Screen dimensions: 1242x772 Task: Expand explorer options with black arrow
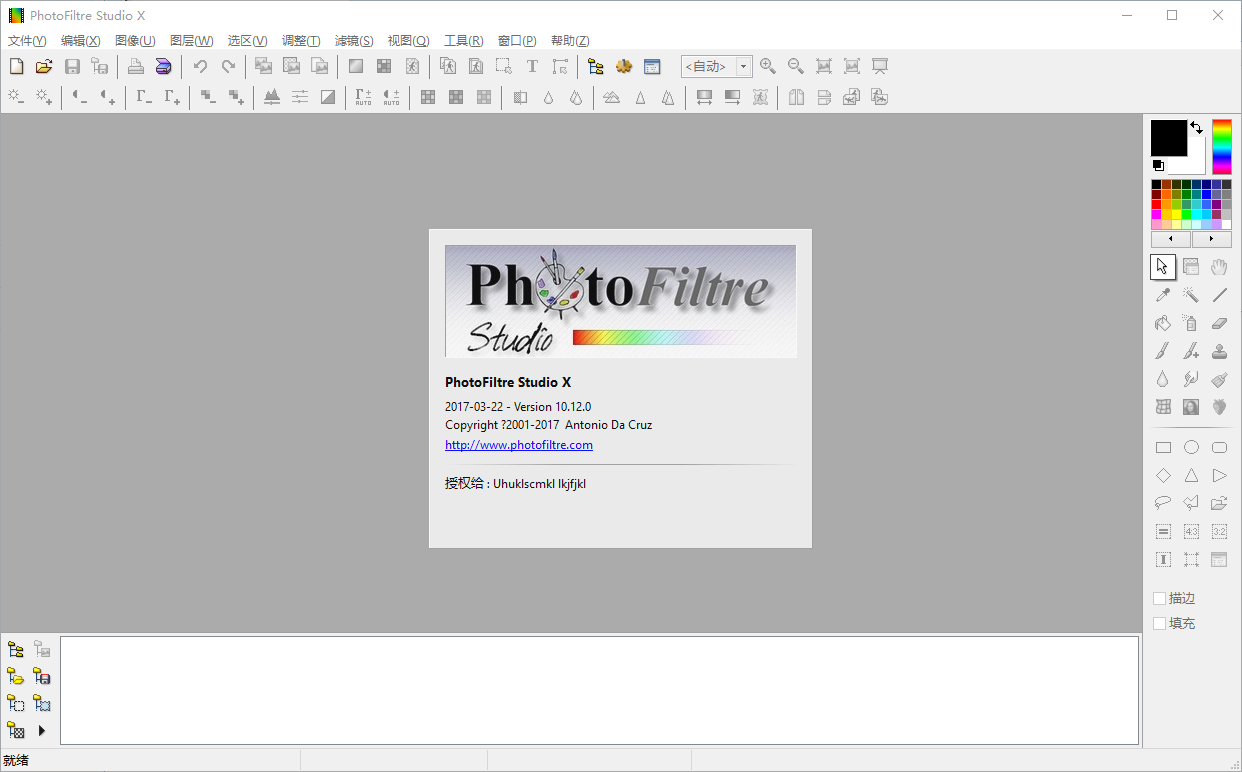coord(42,731)
